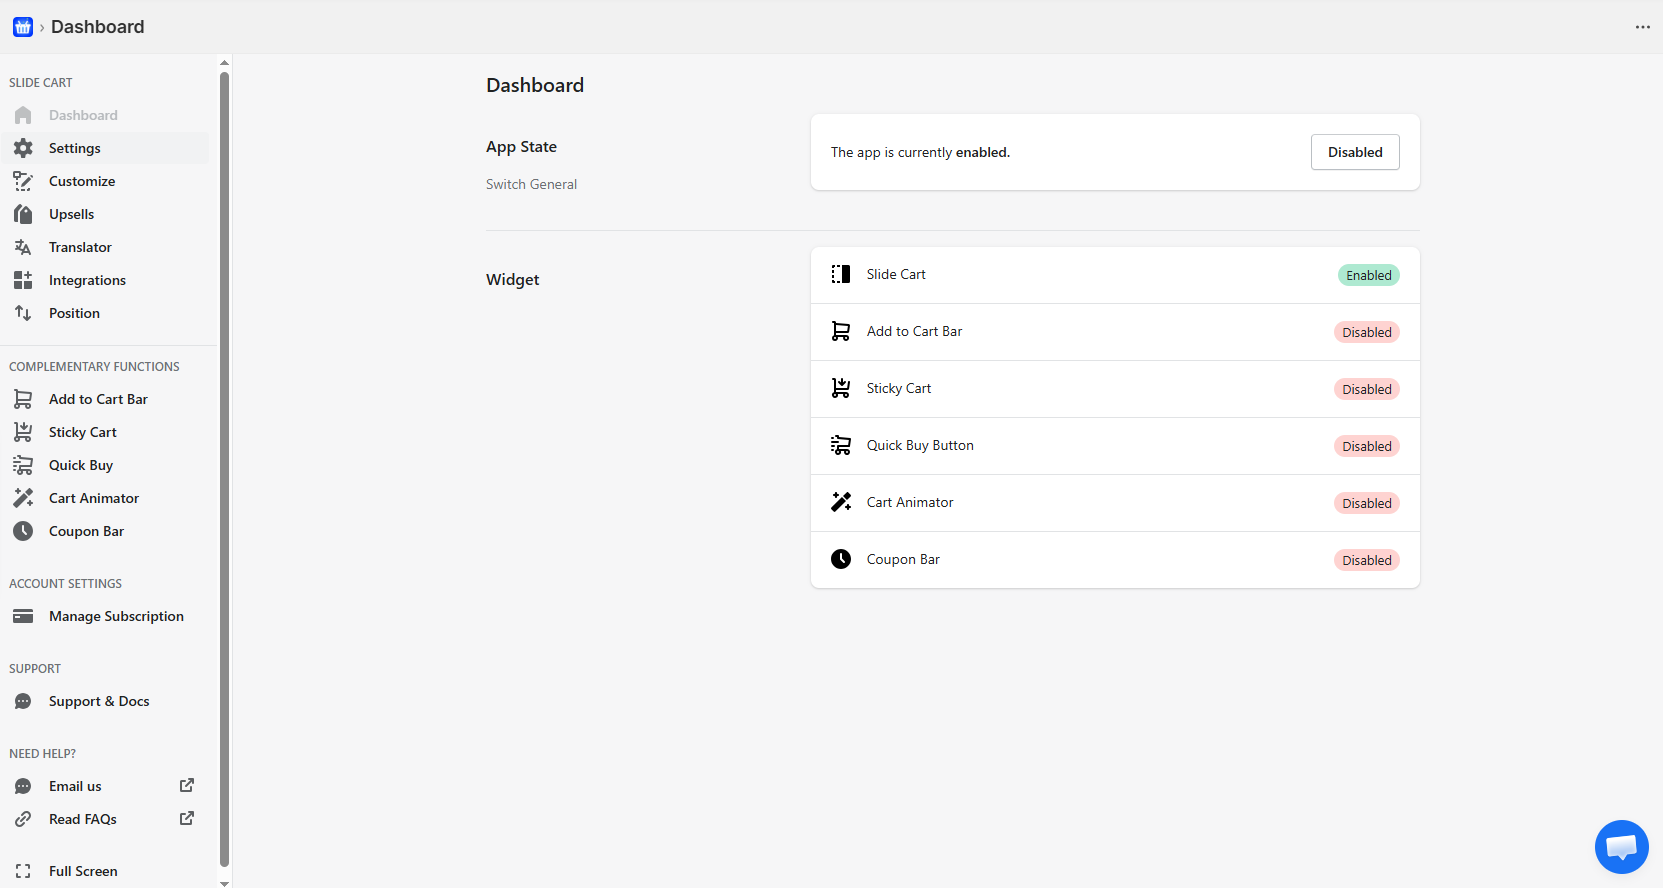Click the sidebar vertical scrollbar
This screenshot has width=1663, height=888.
pos(224,460)
